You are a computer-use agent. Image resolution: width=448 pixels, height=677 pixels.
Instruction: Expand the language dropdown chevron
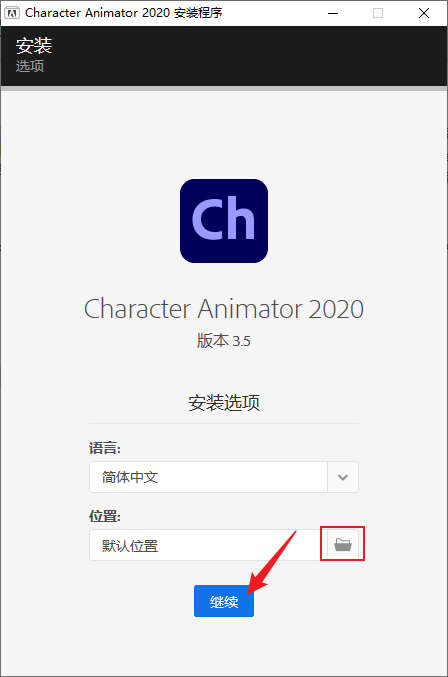point(343,477)
